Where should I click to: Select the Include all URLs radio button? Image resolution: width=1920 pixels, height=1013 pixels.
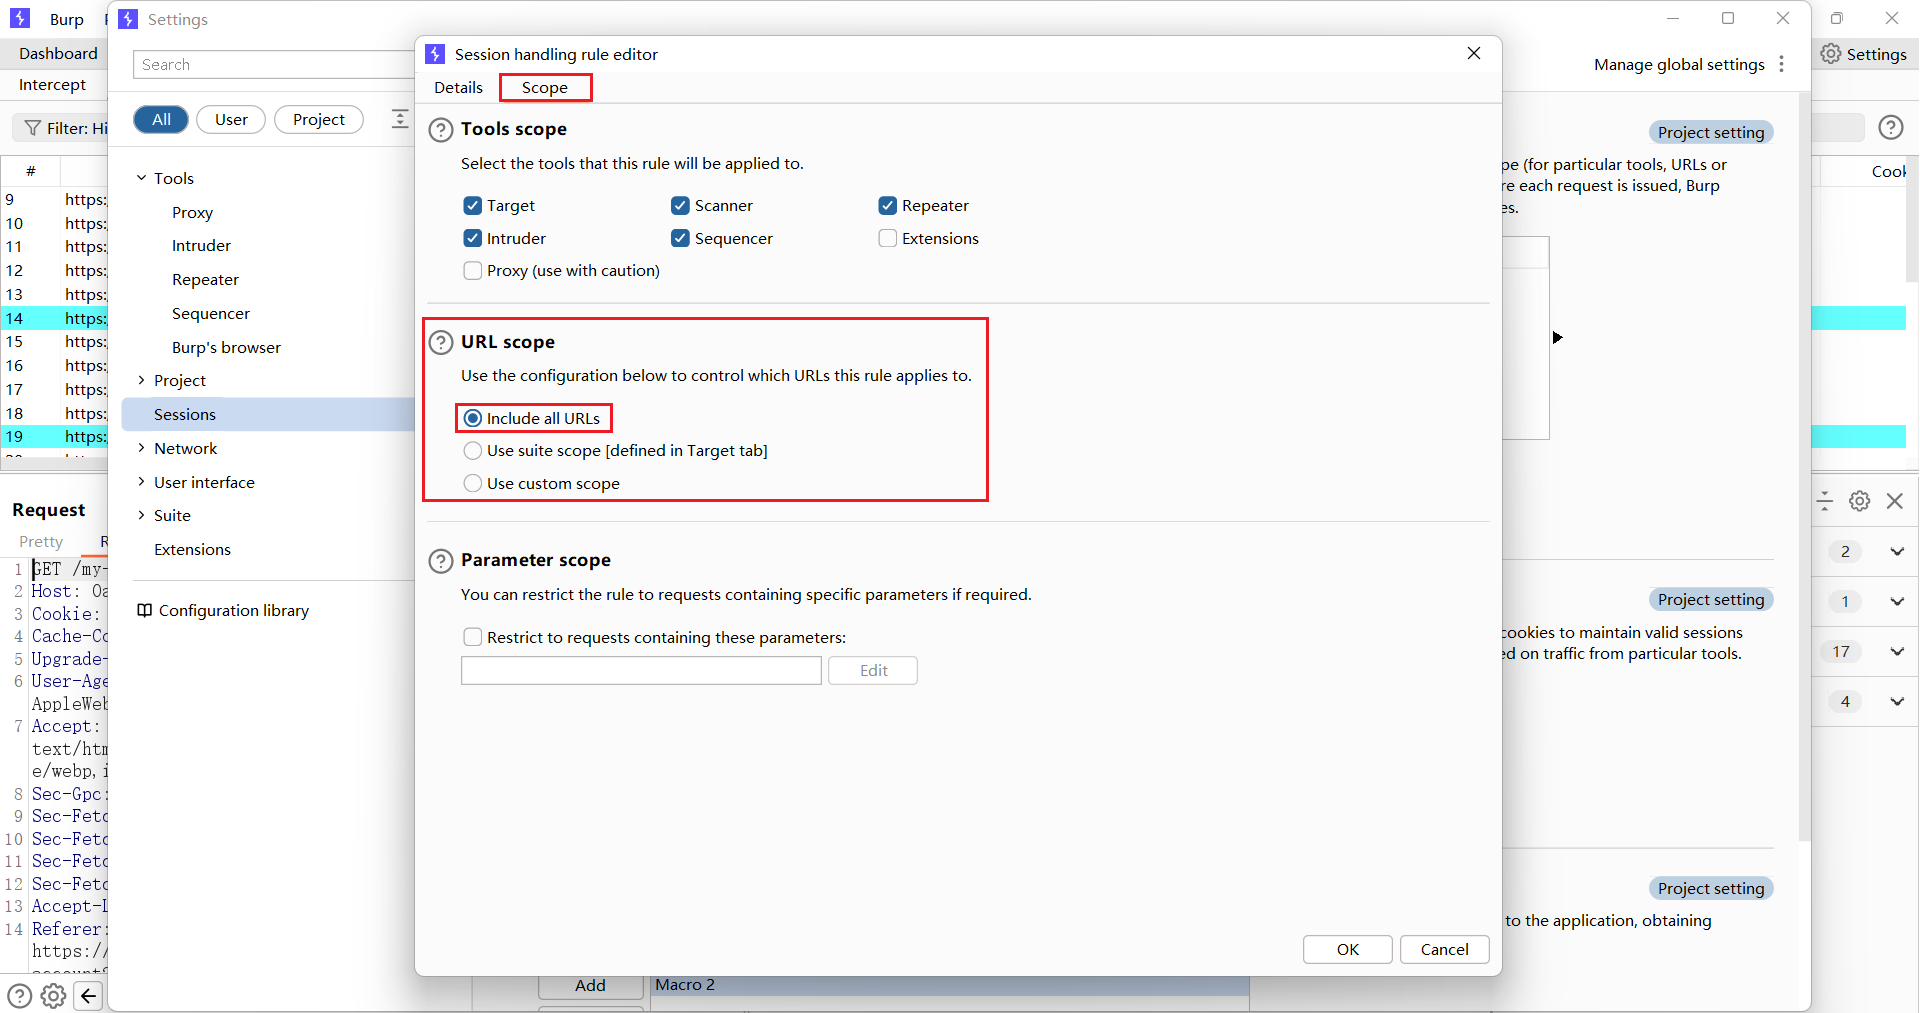pyautogui.click(x=473, y=418)
